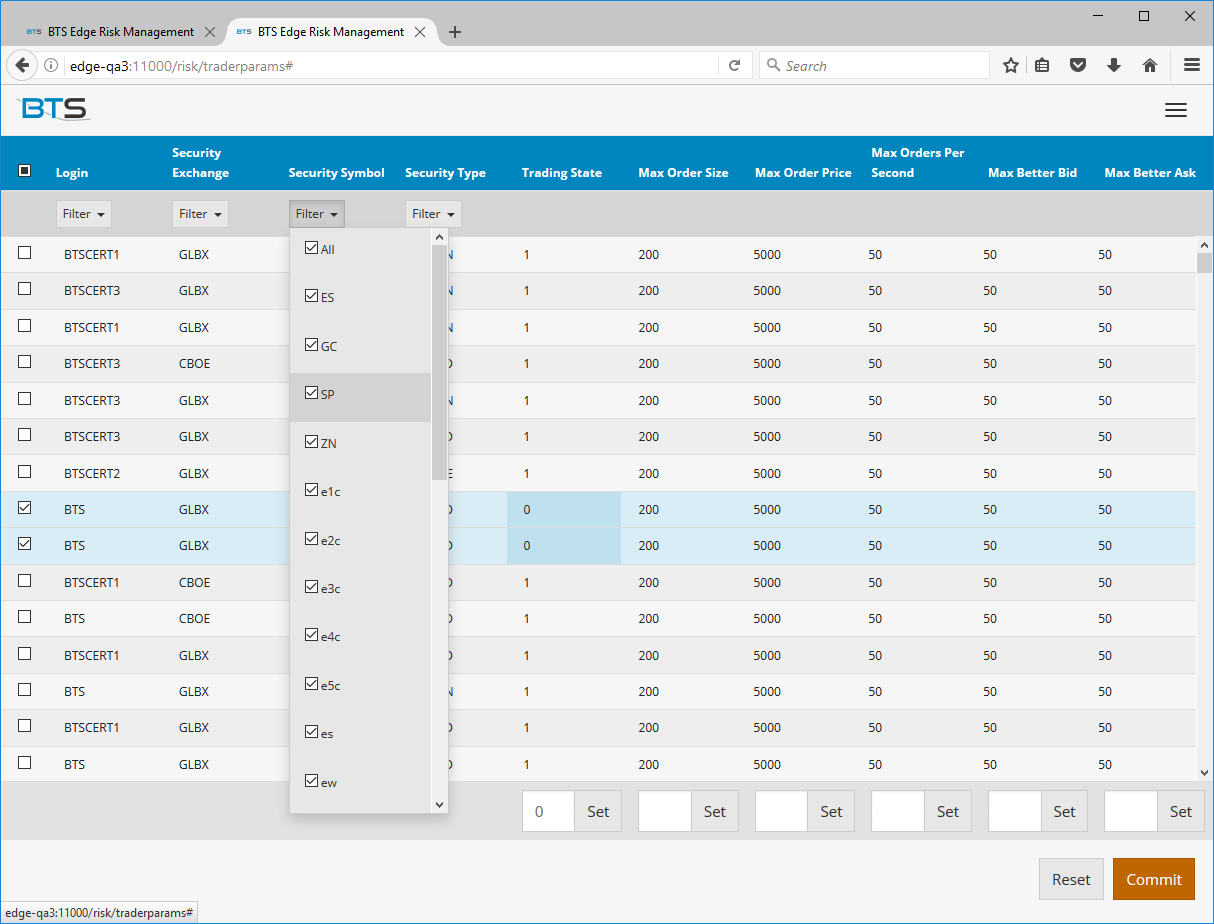1214x924 pixels.
Task: Bookmark this page with star icon
Action: pos(1010,65)
